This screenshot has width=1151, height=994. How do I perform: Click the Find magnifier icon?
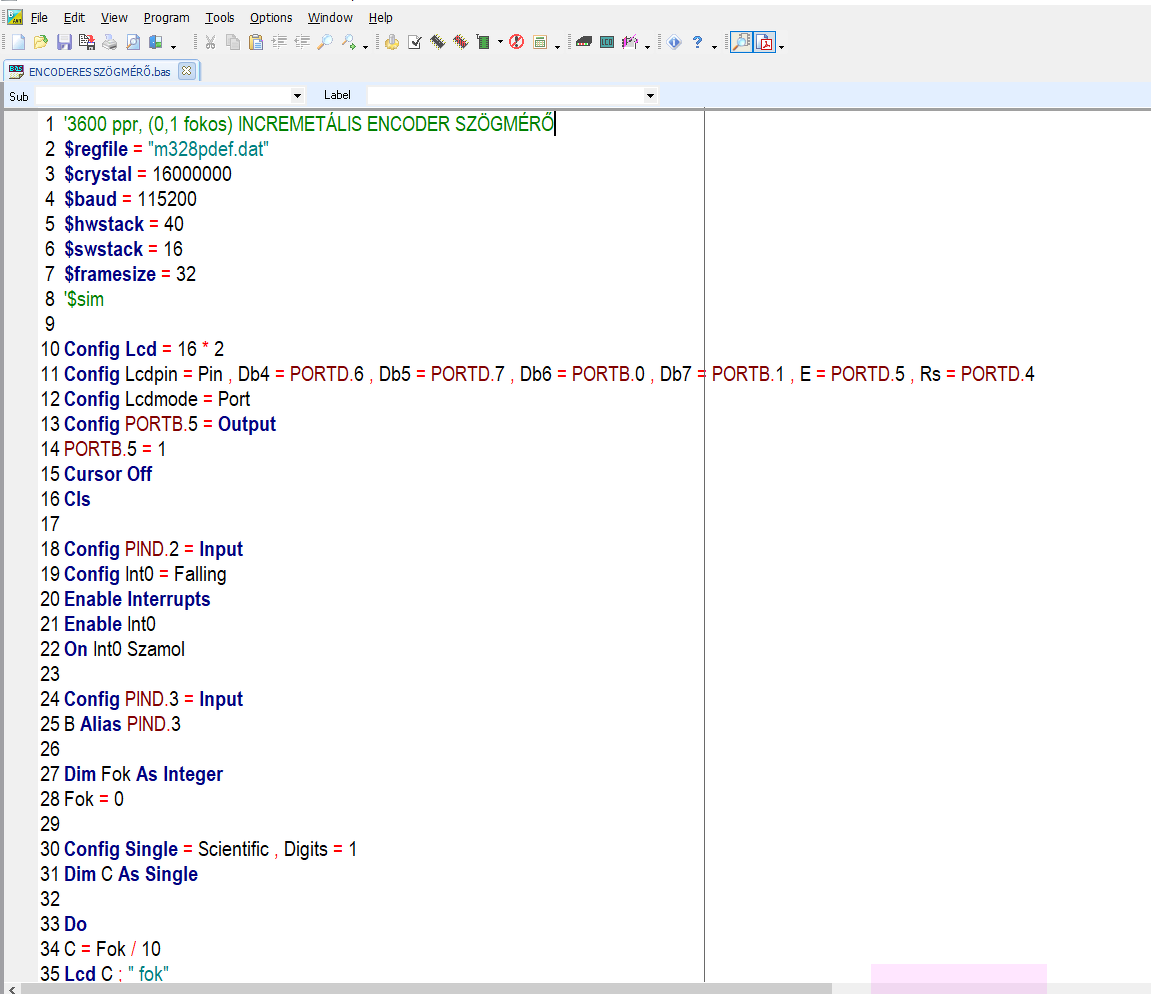pos(325,43)
